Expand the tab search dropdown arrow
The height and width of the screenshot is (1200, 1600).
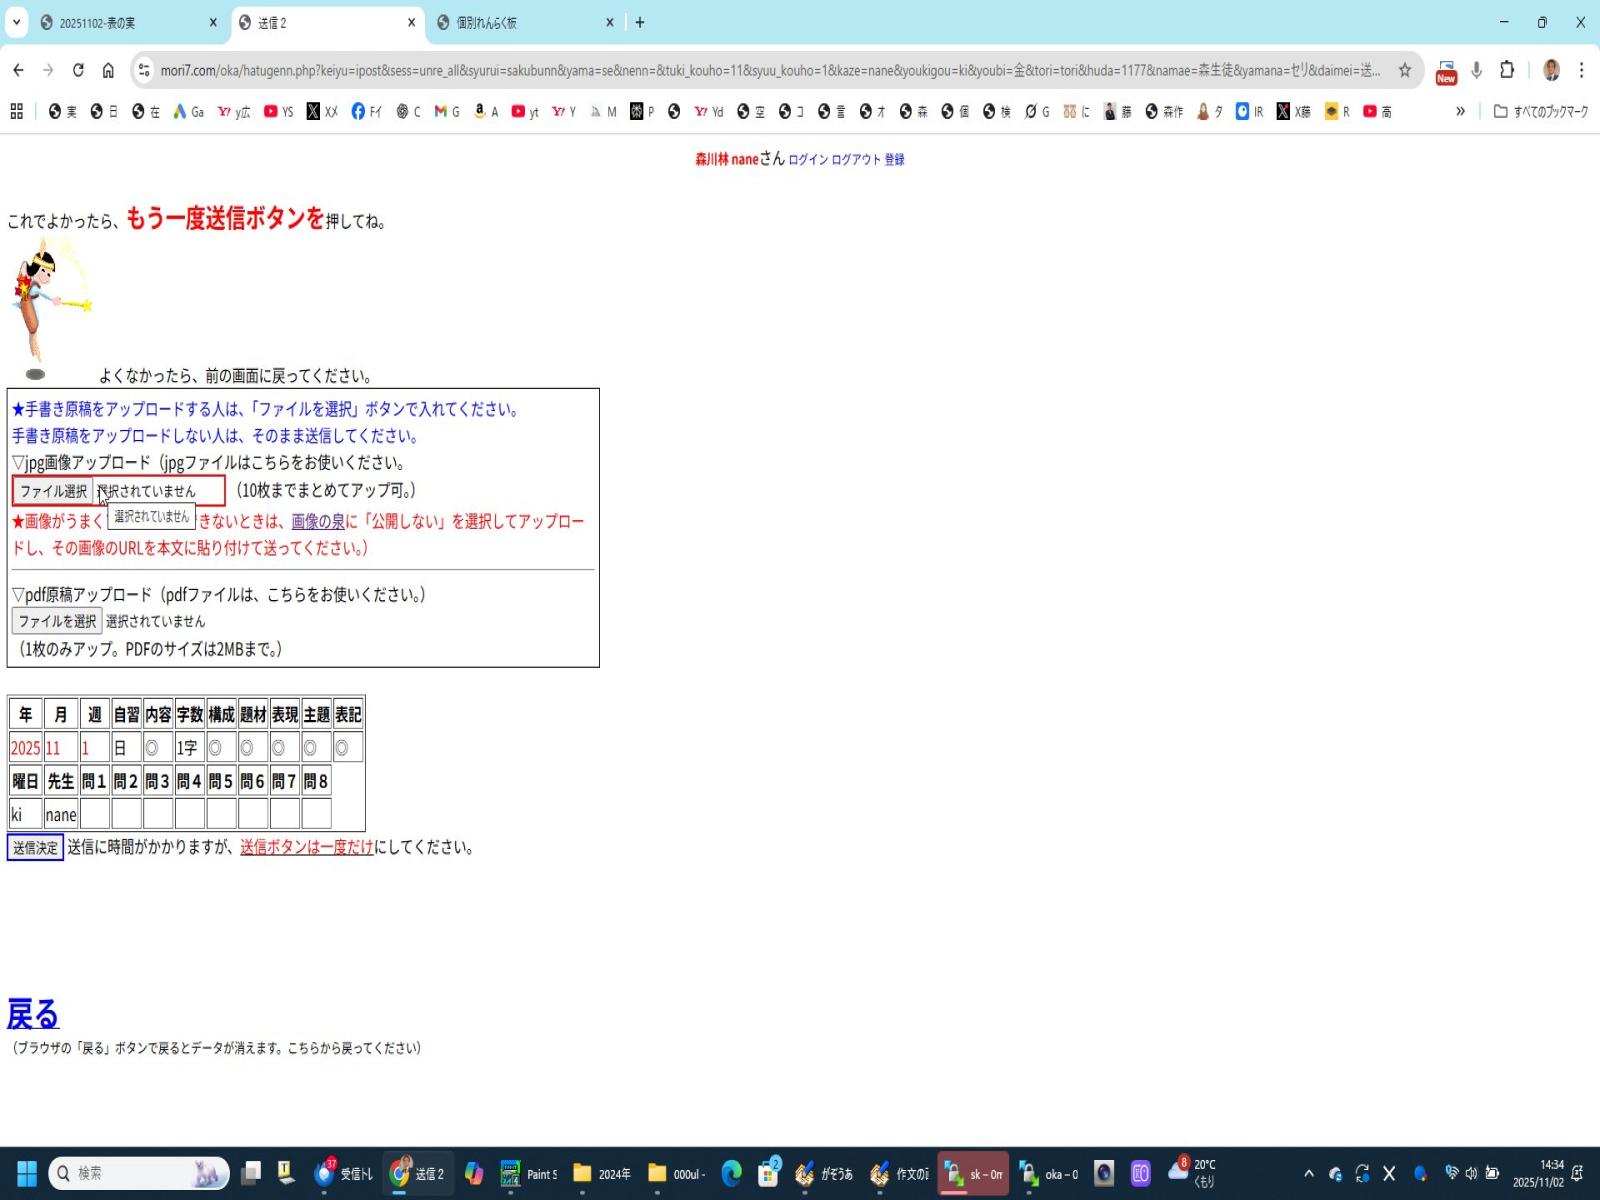(x=16, y=22)
